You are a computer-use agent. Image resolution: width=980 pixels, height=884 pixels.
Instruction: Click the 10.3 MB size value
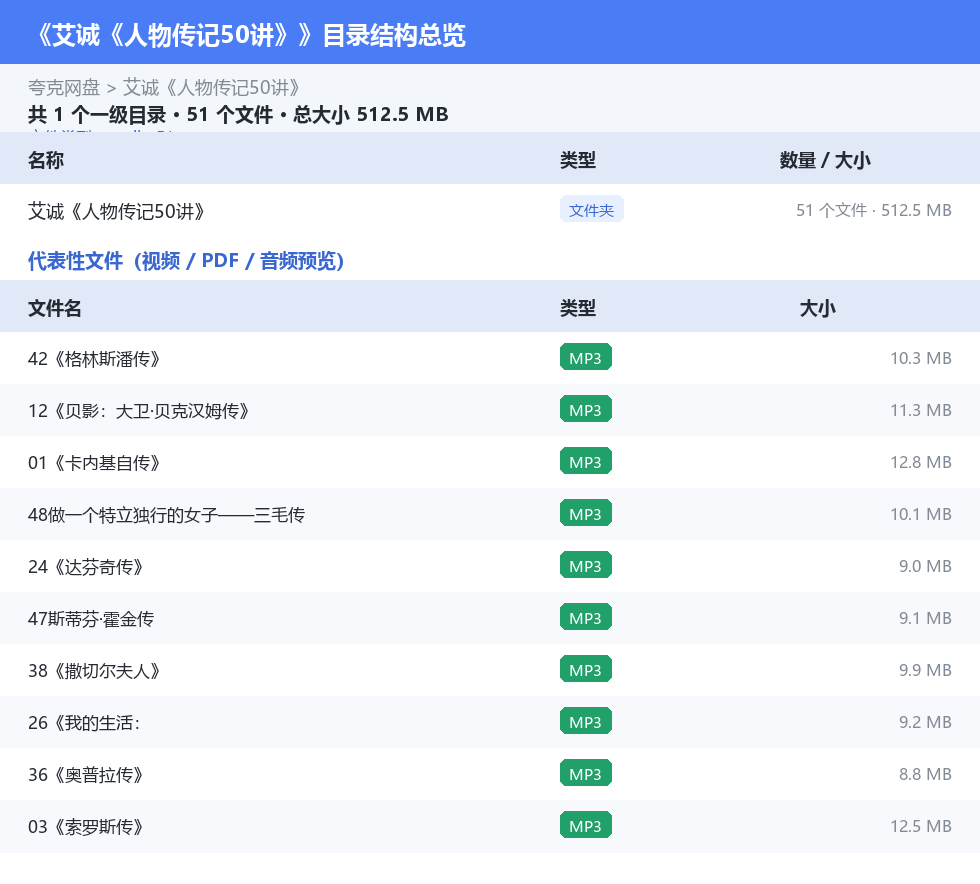[x=921, y=358]
